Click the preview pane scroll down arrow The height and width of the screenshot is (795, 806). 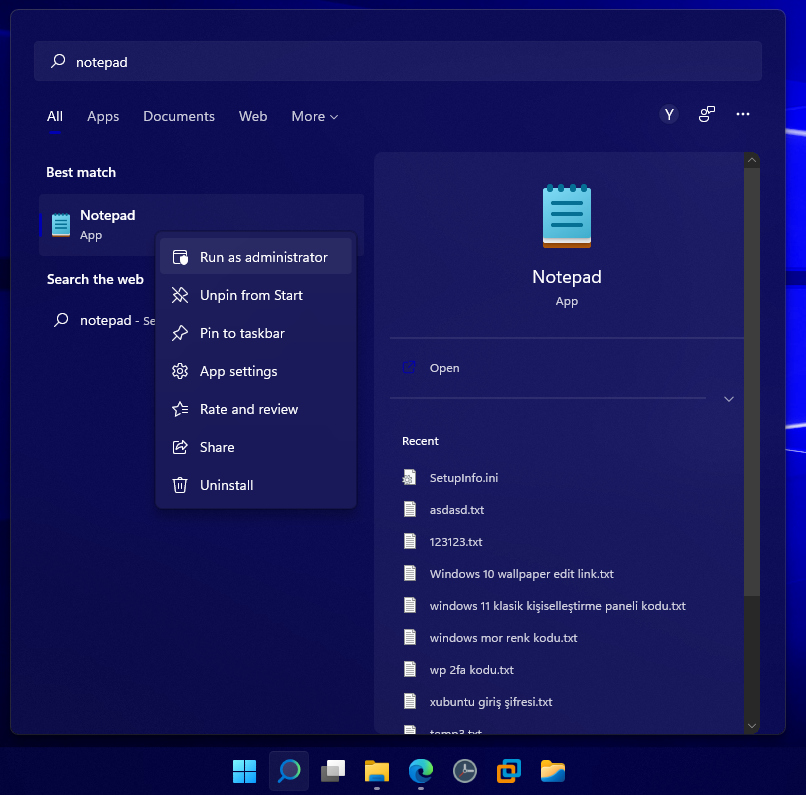pos(752,726)
